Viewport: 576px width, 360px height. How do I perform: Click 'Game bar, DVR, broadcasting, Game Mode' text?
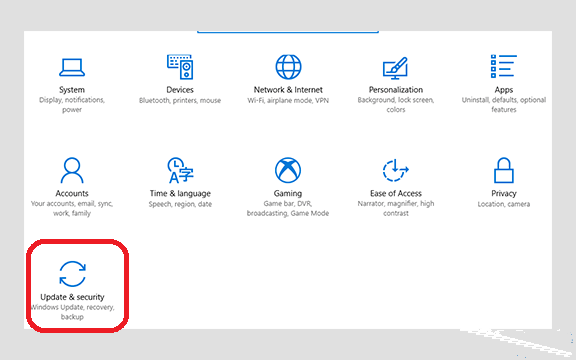coord(288,208)
